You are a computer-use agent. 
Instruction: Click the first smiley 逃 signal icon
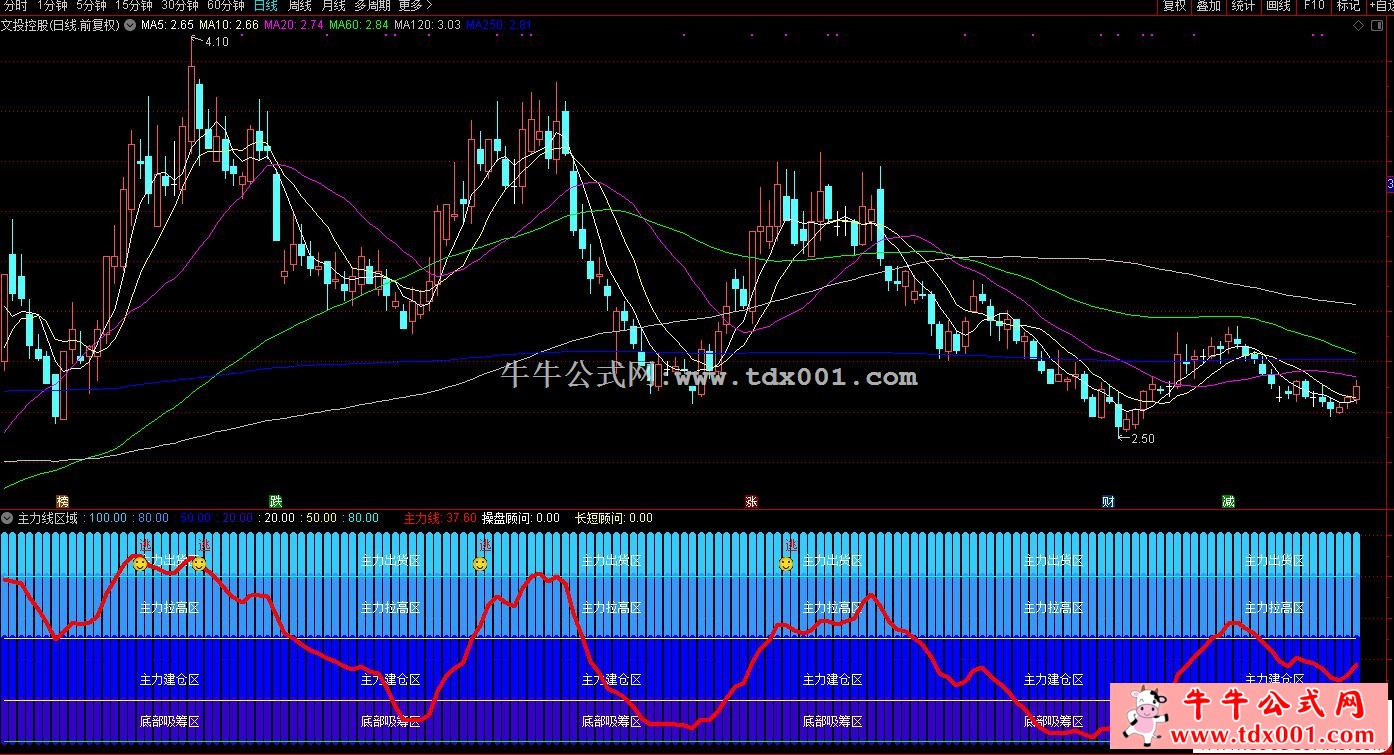[140, 564]
